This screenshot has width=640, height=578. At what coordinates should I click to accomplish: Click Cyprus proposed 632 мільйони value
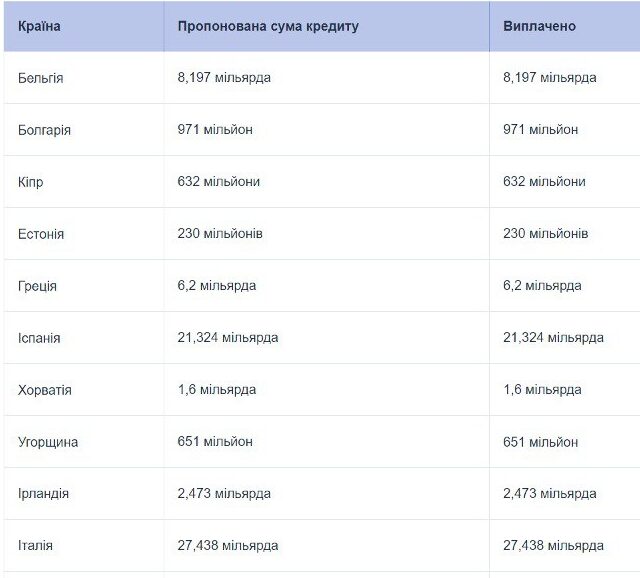(218, 181)
